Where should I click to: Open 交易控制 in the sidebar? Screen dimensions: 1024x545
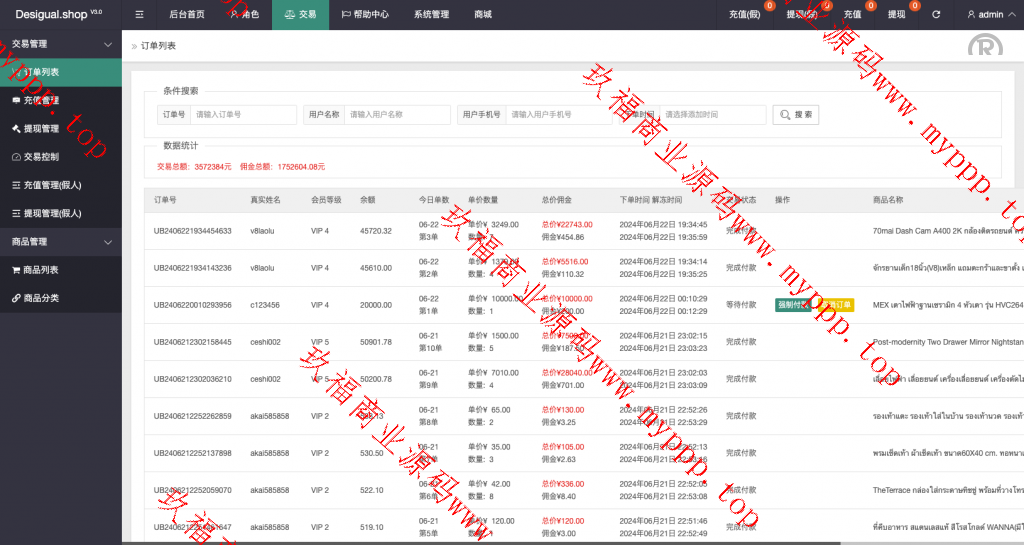tap(41, 157)
